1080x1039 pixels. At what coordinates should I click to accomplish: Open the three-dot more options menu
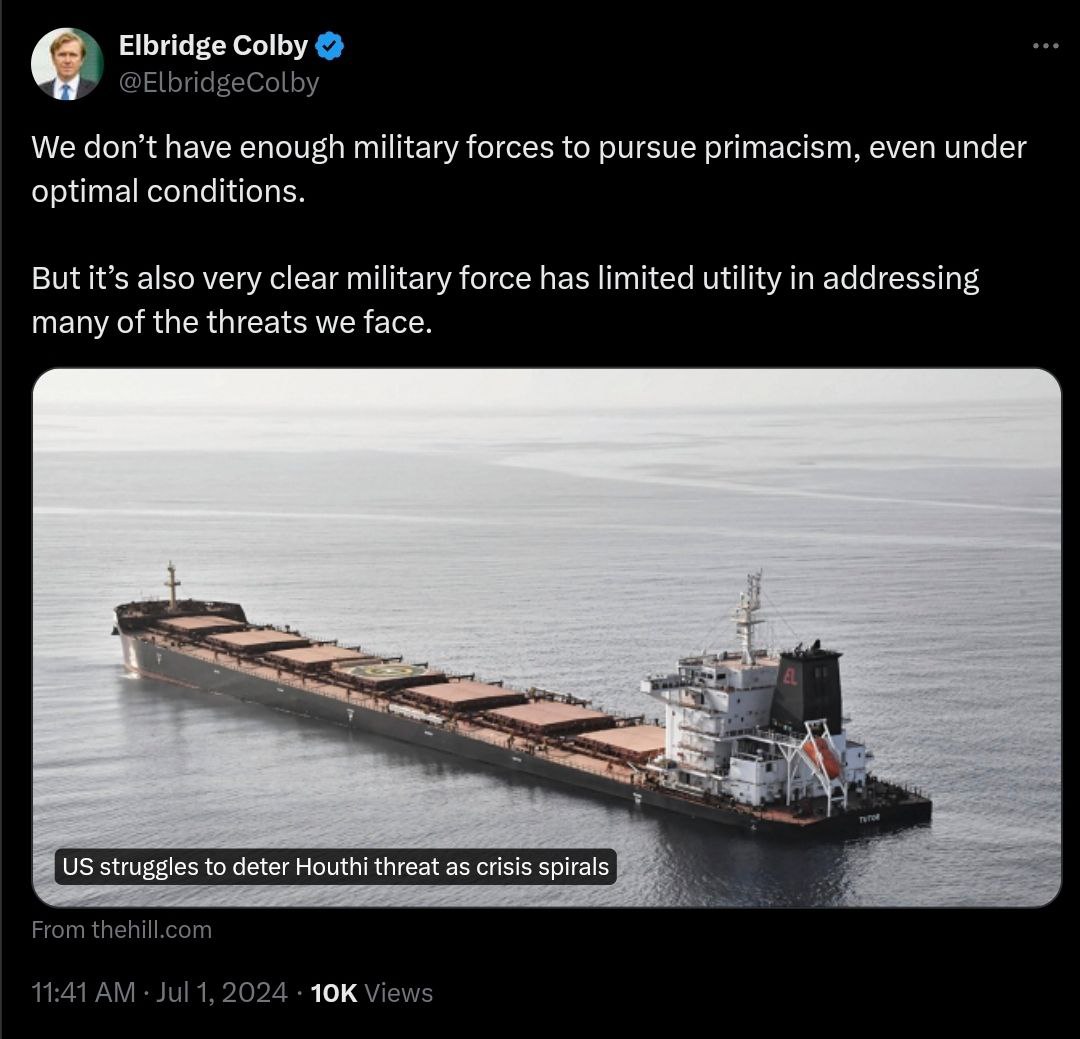click(1044, 46)
